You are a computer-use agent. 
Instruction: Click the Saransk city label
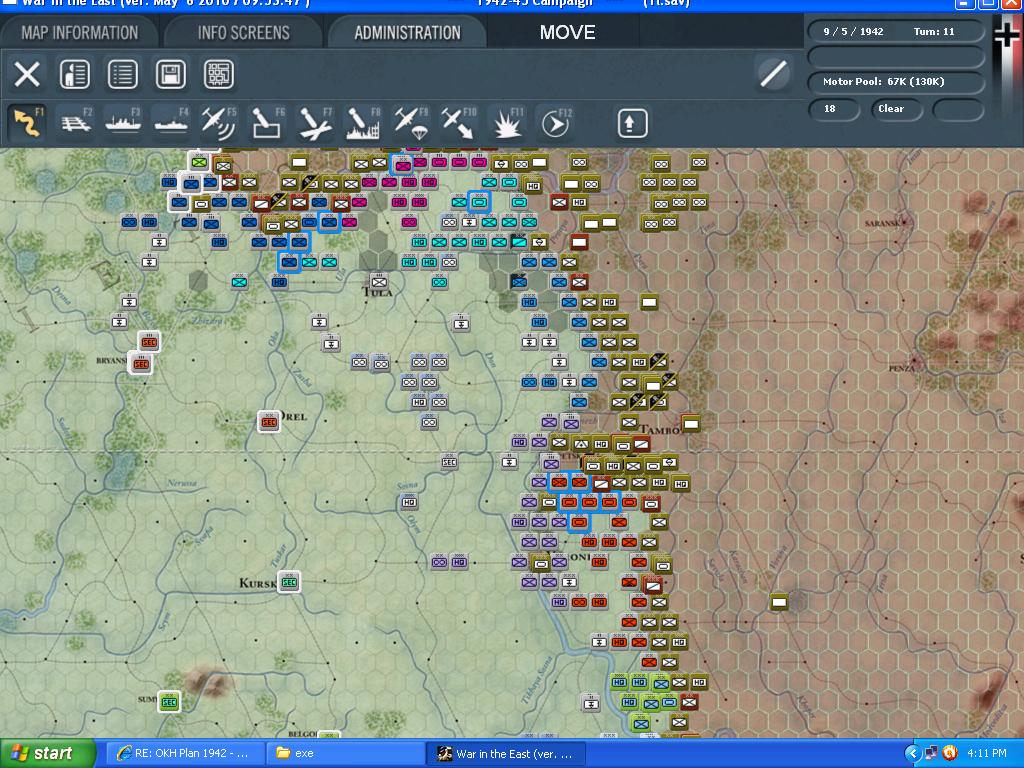click(x=883, y=223)
